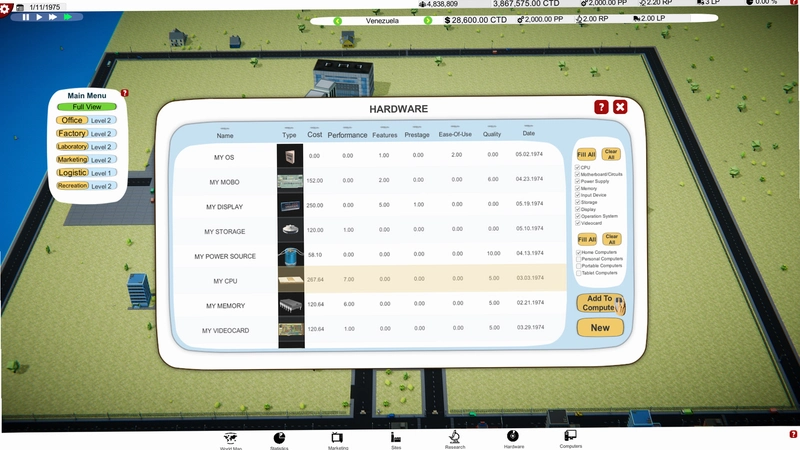Screen dimensions: 800x450
Task: Uncheck Power Supply filter checkbox
Action: click(x=578, y=181)
